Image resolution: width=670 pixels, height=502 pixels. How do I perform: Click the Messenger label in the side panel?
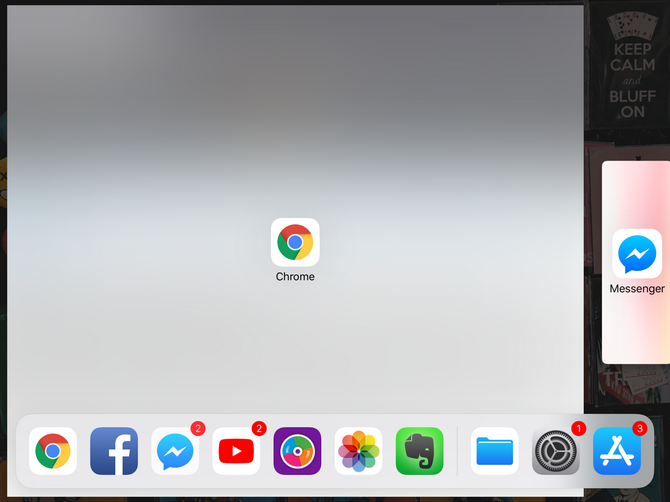click(x=637, y=289)
